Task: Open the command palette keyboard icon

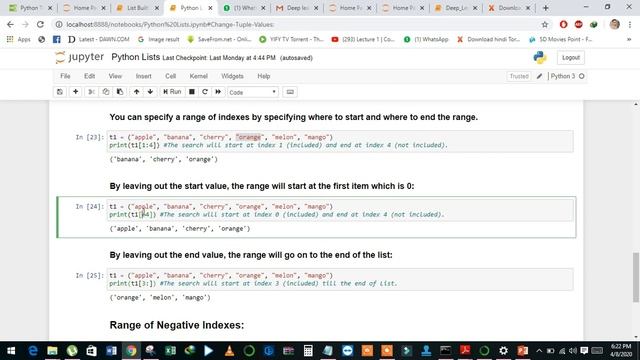Action: point(290,92)
